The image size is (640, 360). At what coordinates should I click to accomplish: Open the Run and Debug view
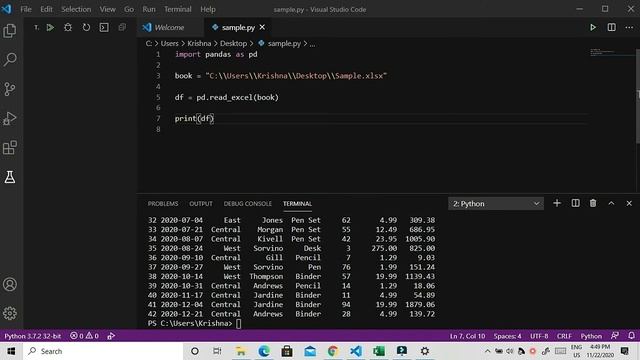tap(10, 118)
